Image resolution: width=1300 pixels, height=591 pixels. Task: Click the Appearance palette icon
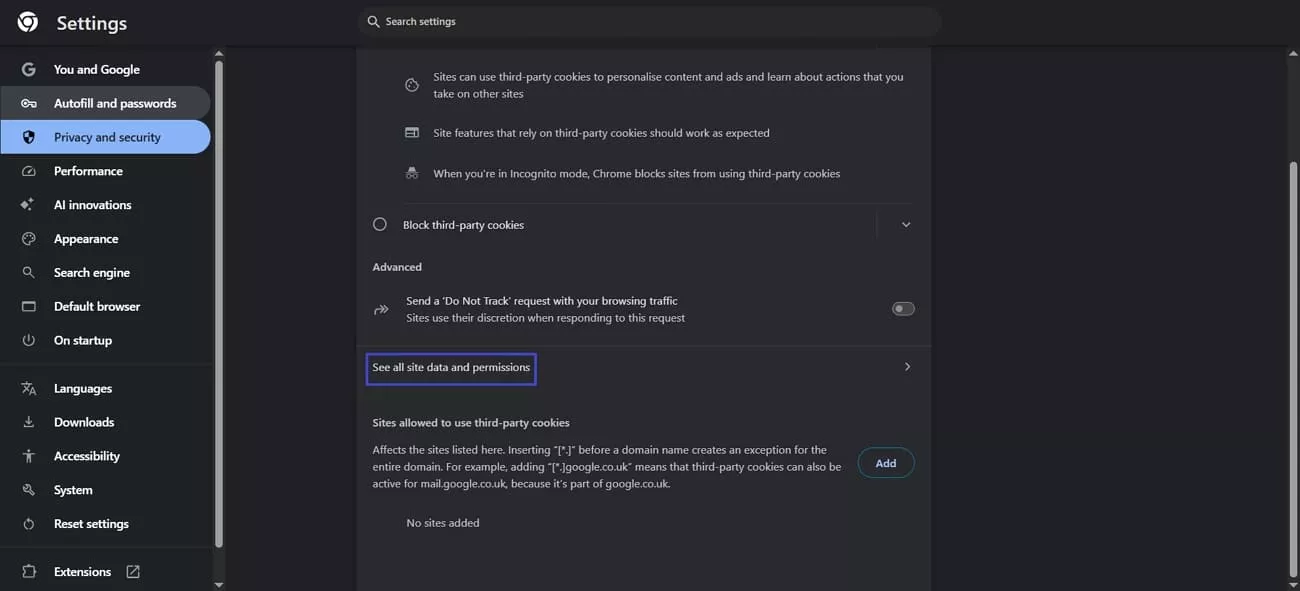point(29,239)
